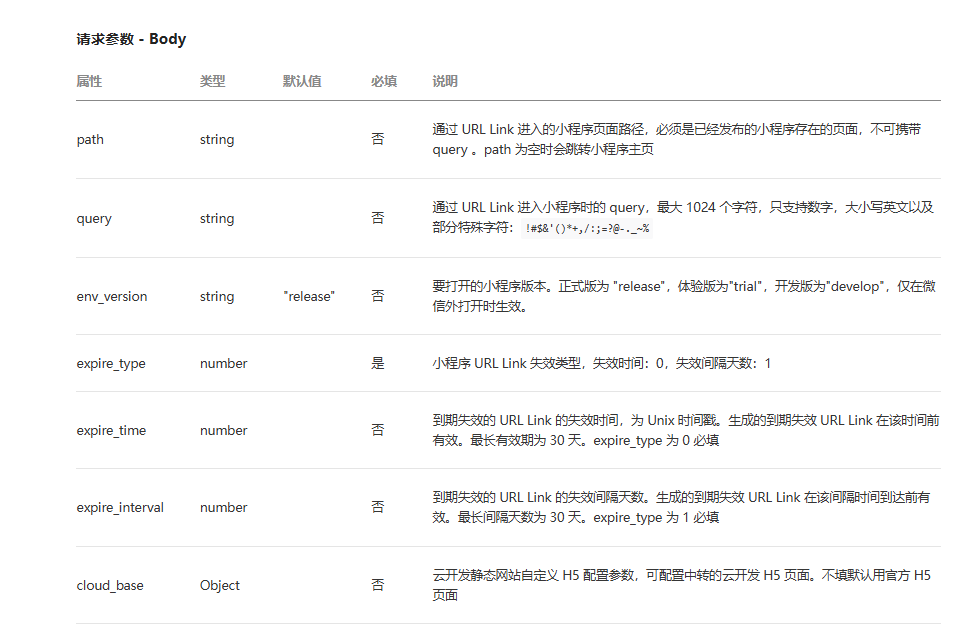Click the '说明' column header
The width and height of the screenshot is (980, 630).
(x=445, y=81)
